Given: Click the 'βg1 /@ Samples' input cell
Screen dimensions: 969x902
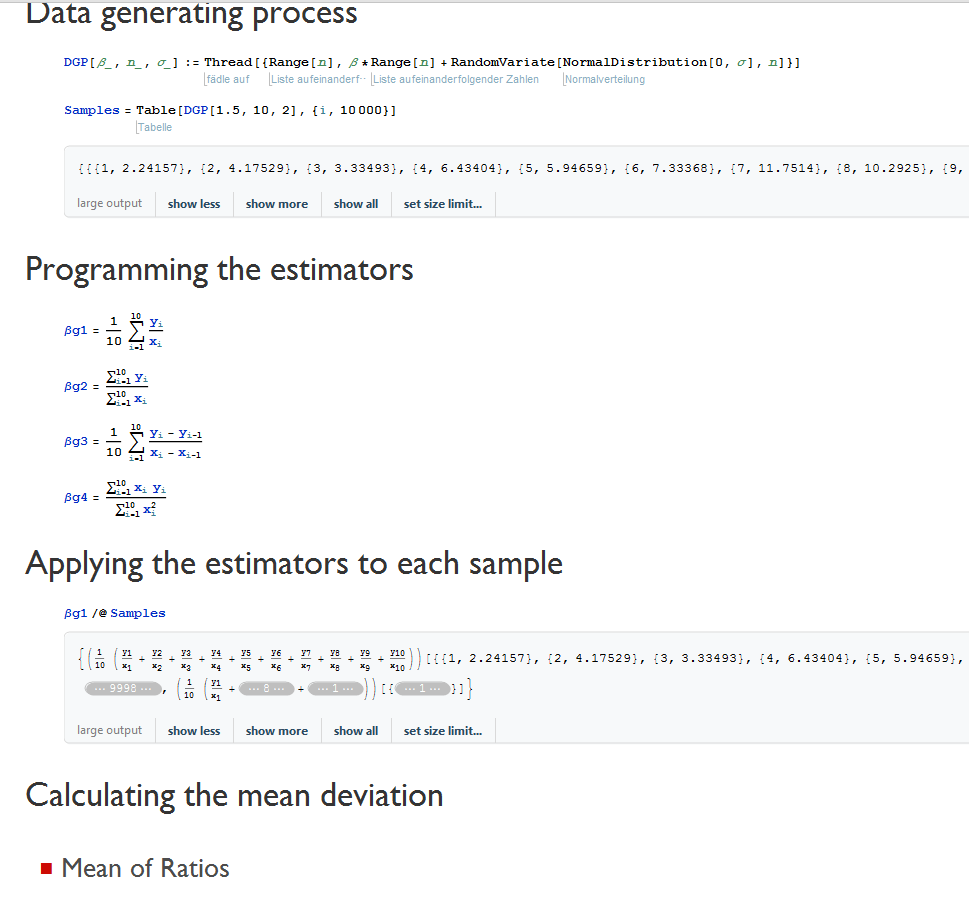Looking at the screenshot, I should (115, 613).
